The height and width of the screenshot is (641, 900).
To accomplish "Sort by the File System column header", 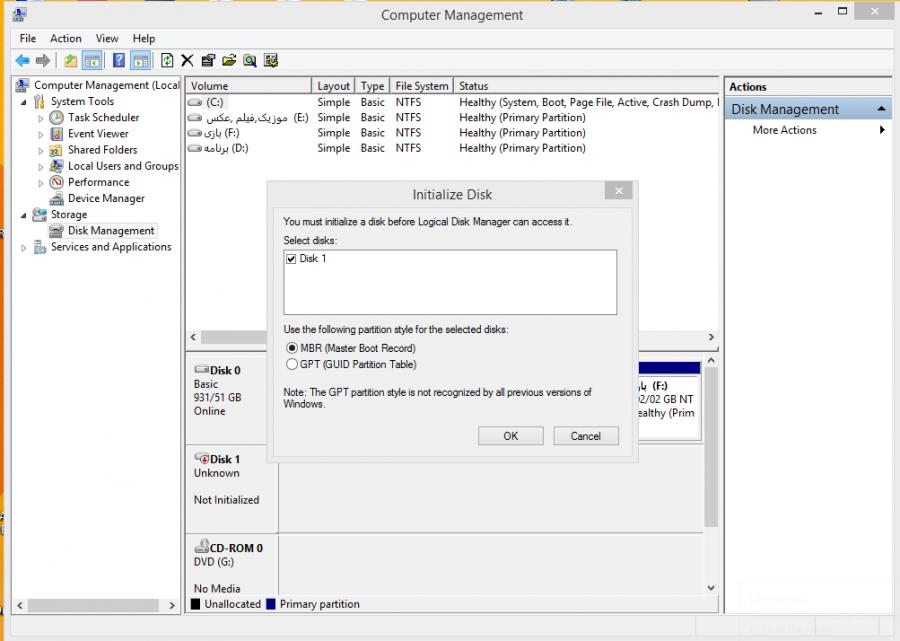I will pos(422,86).
